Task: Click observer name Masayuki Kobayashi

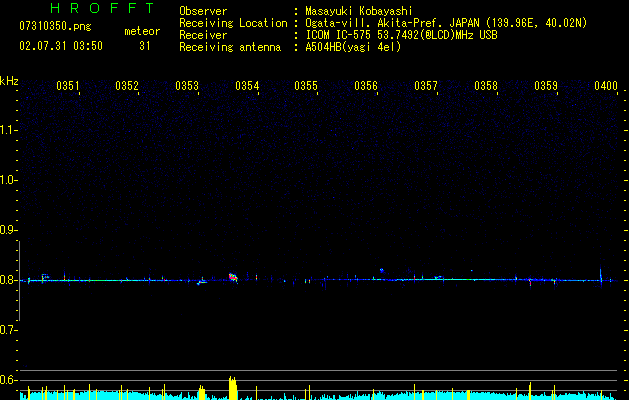Action: [359, 11]
